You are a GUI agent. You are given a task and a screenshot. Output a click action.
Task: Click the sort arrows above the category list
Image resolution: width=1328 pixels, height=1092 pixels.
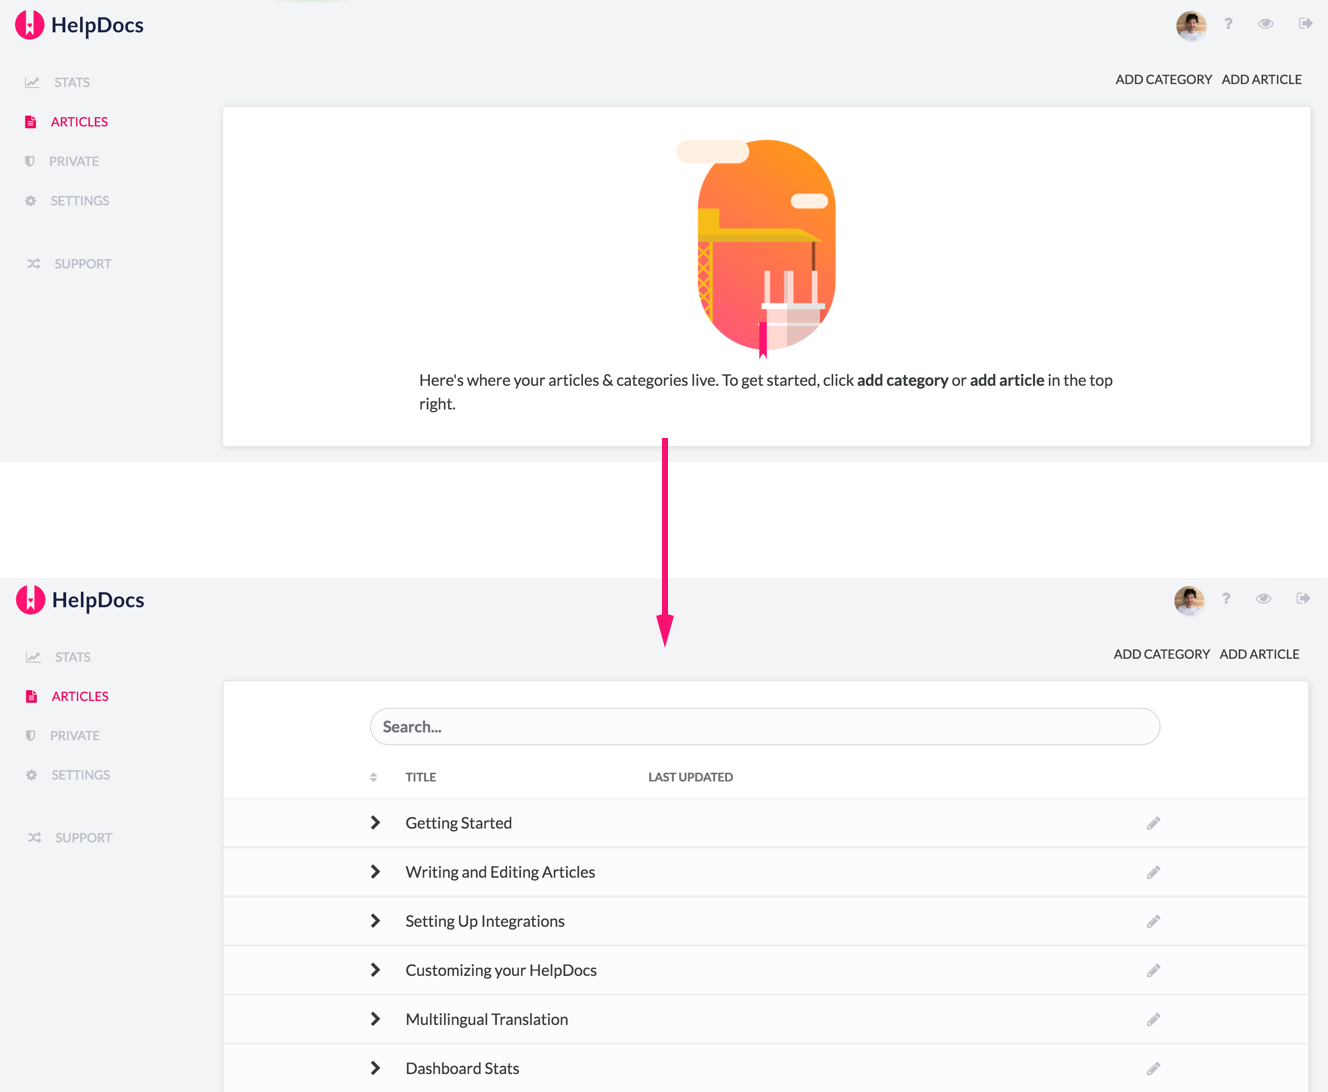374,776
